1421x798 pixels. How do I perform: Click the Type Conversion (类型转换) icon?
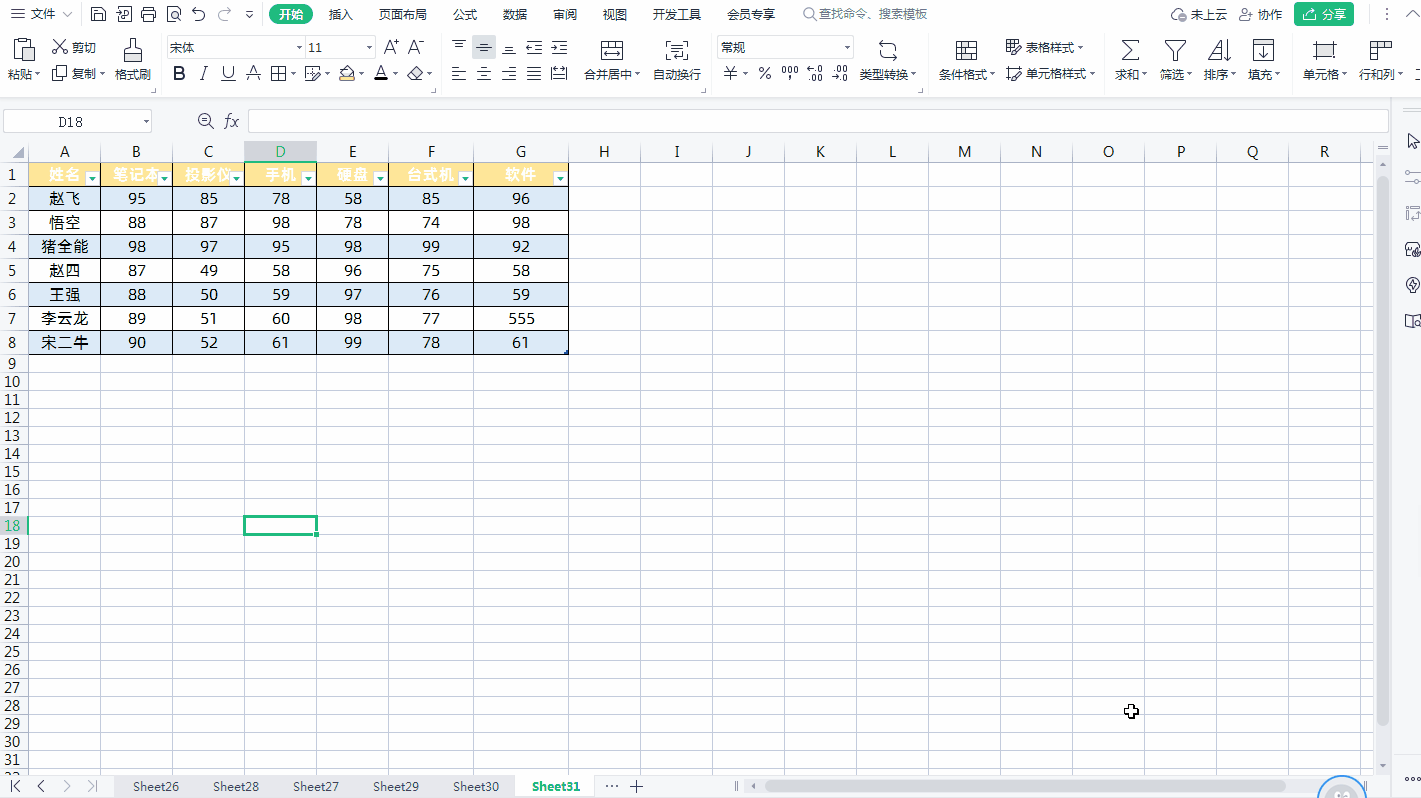(887, 50)
